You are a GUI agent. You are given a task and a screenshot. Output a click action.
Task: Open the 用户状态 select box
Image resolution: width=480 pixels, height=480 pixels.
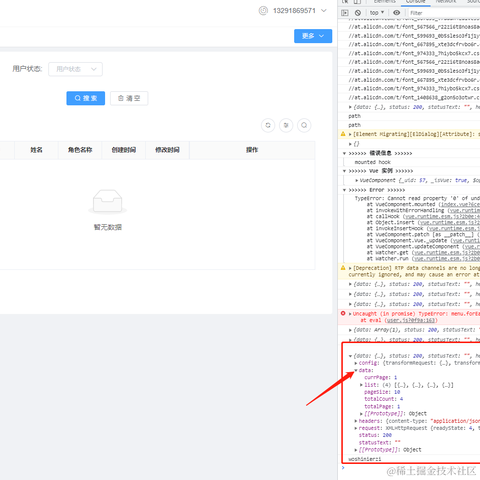(75, 69)
